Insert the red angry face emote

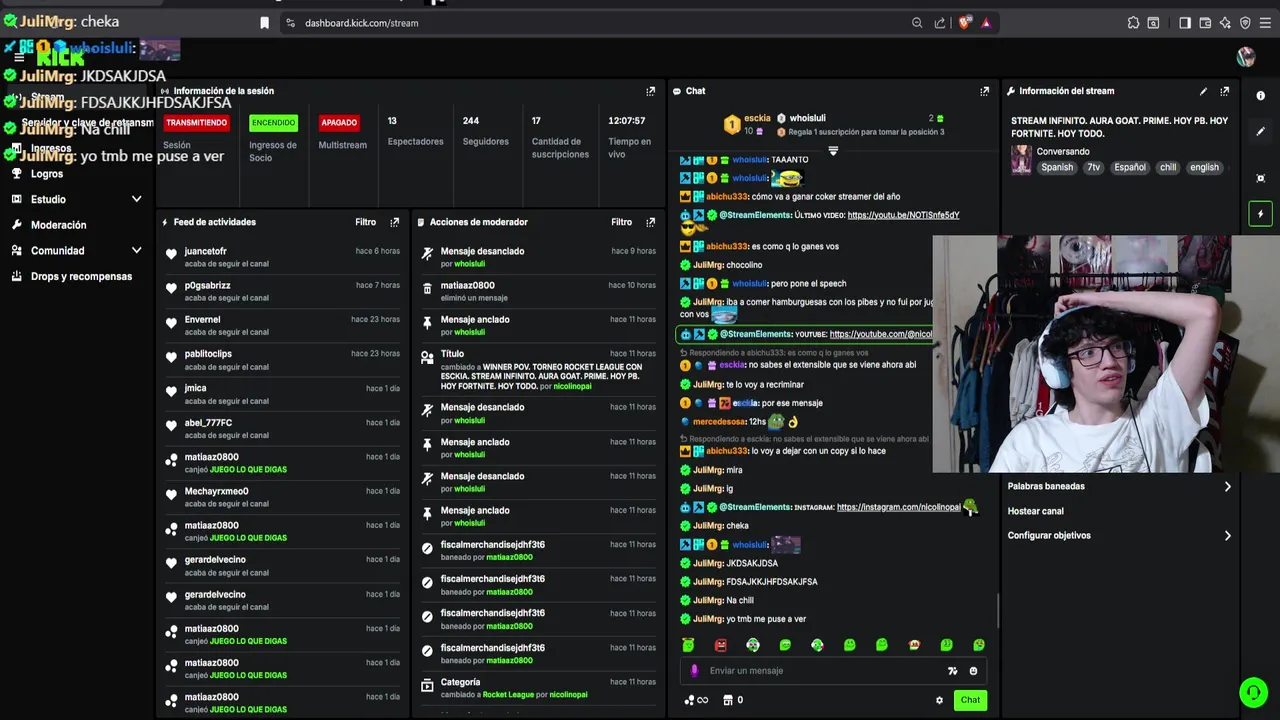pyautogui.click(x=720, y=645)
